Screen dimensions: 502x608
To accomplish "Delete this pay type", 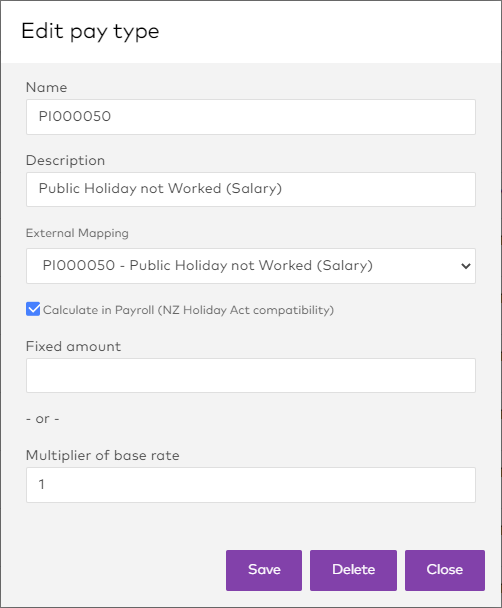I will coord(353,570).
